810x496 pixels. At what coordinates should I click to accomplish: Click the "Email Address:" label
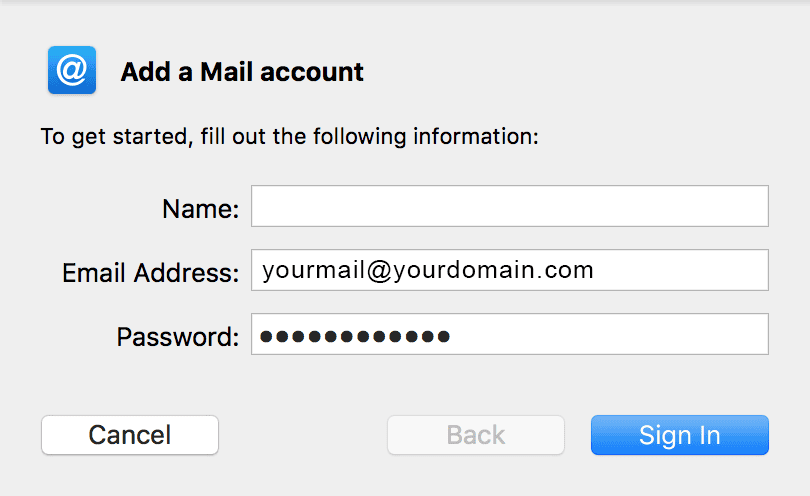point(150,273)
